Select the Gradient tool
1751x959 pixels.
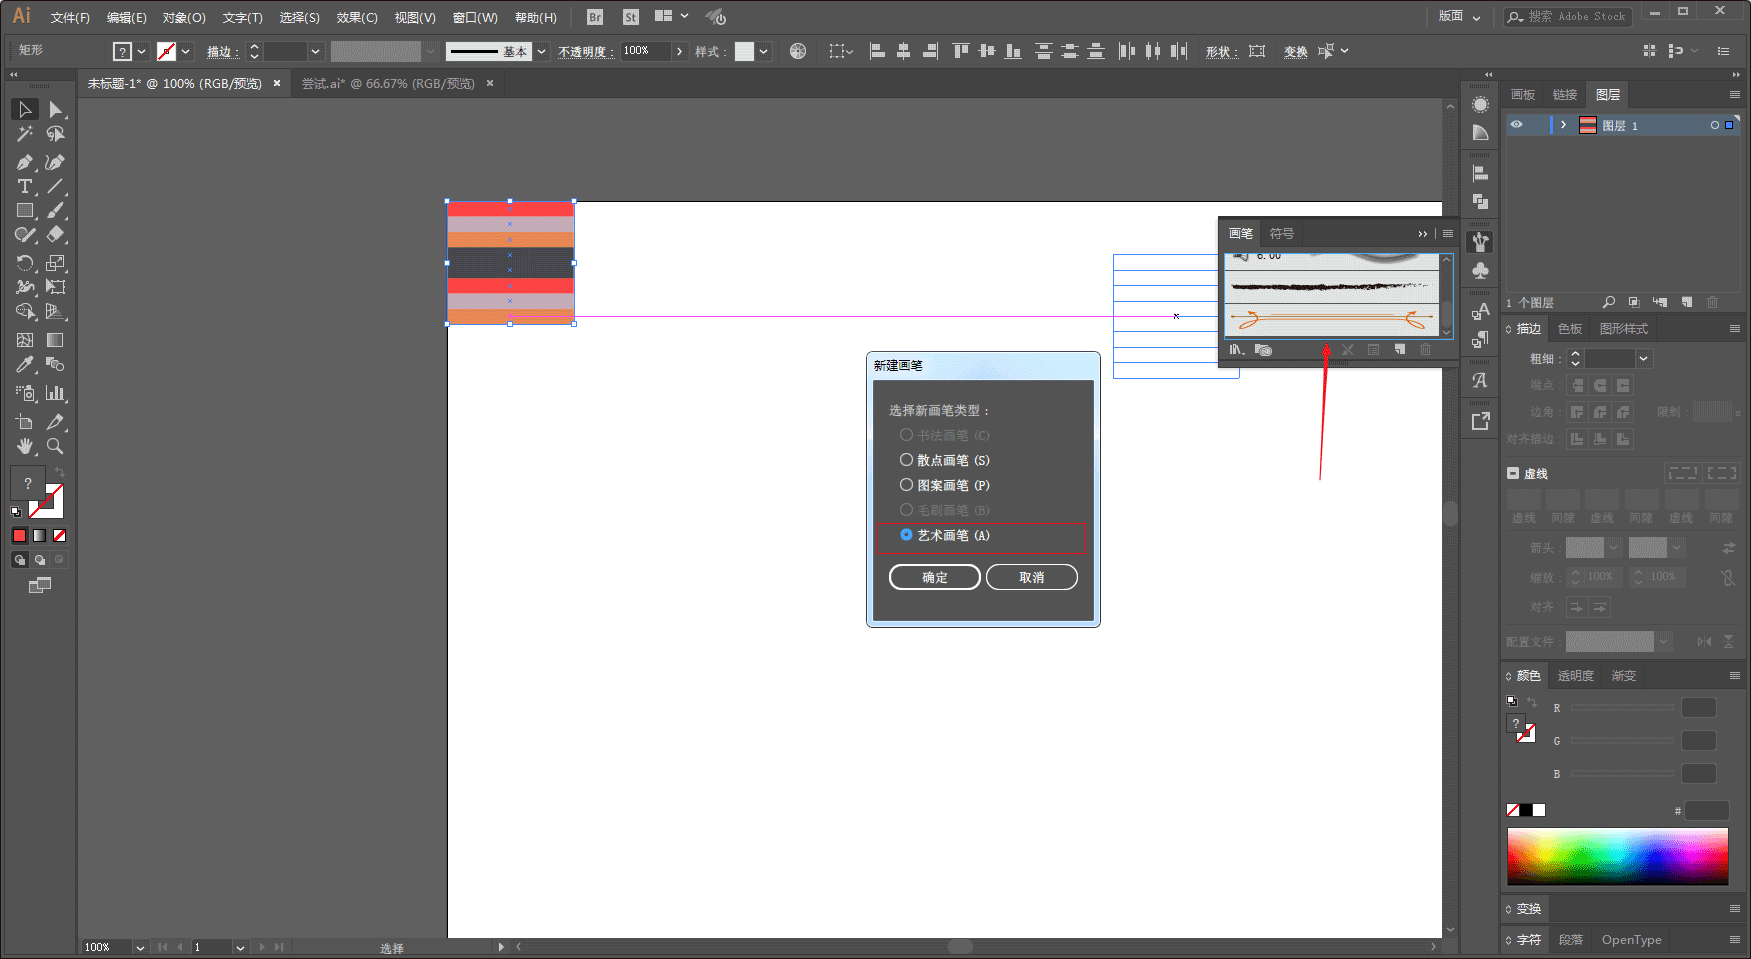coord(56,340)
